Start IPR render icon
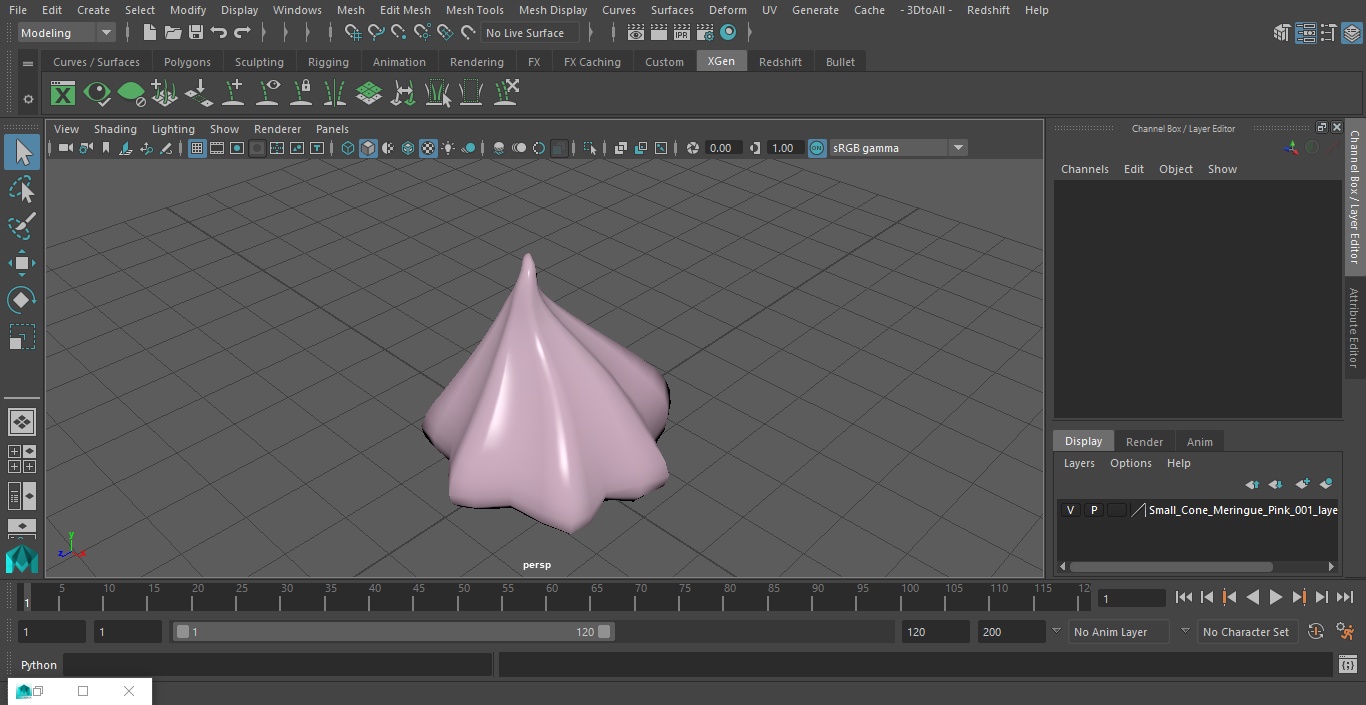This screenshot has width=1366, height=705. click(682, 33)
